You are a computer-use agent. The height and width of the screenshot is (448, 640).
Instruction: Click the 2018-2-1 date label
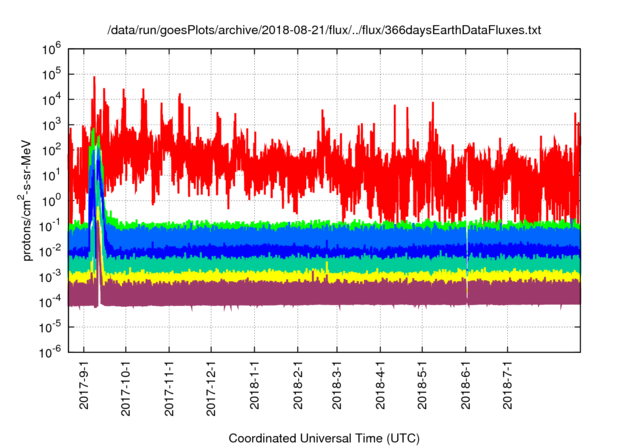point(298,385)
